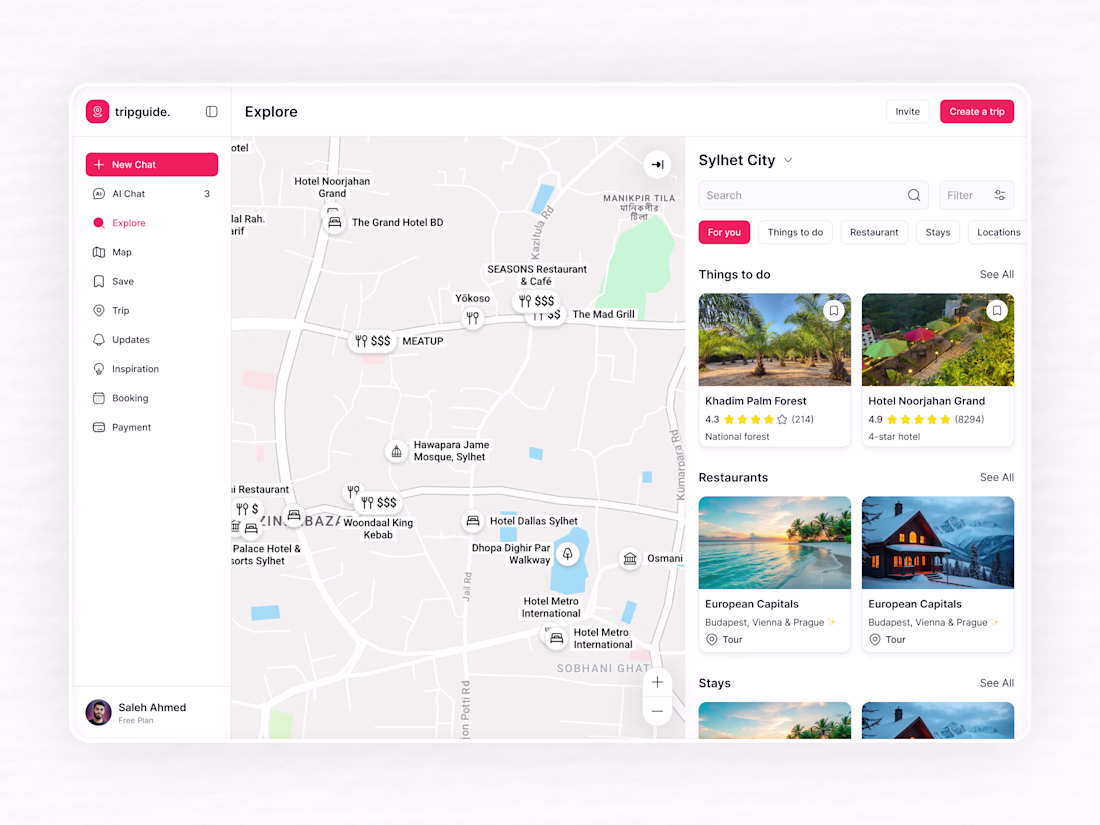Open Hotel Noorjahan Grand photo
This screenshot has width=1100, height=825.
pos(937,340)
